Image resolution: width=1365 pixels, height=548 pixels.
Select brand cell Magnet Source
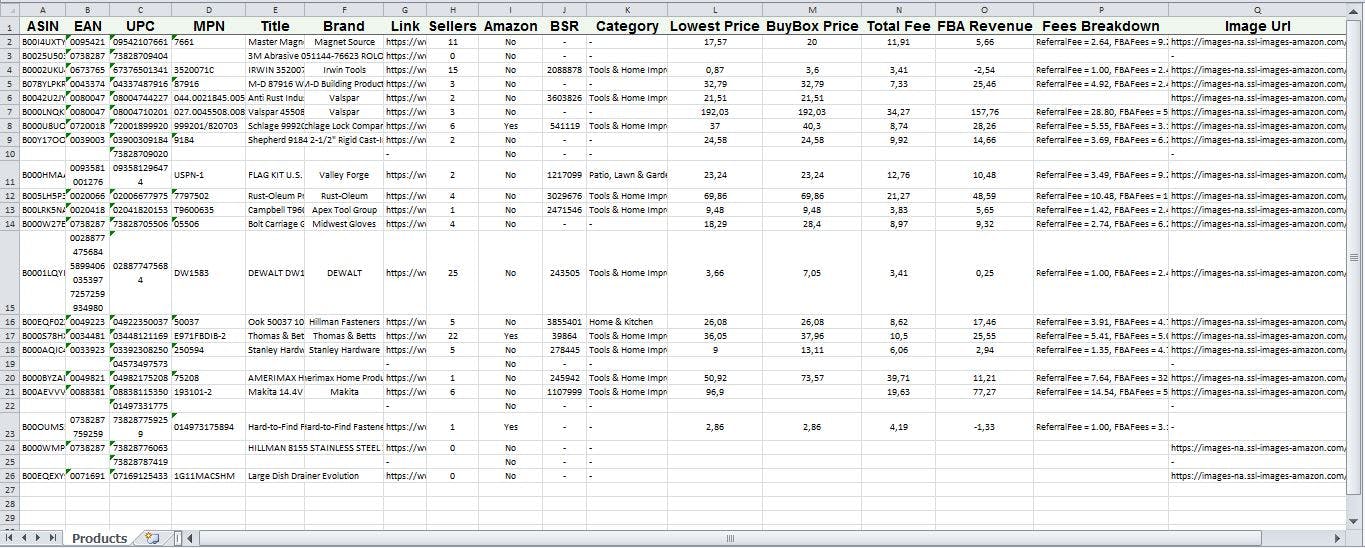(344, 42)
